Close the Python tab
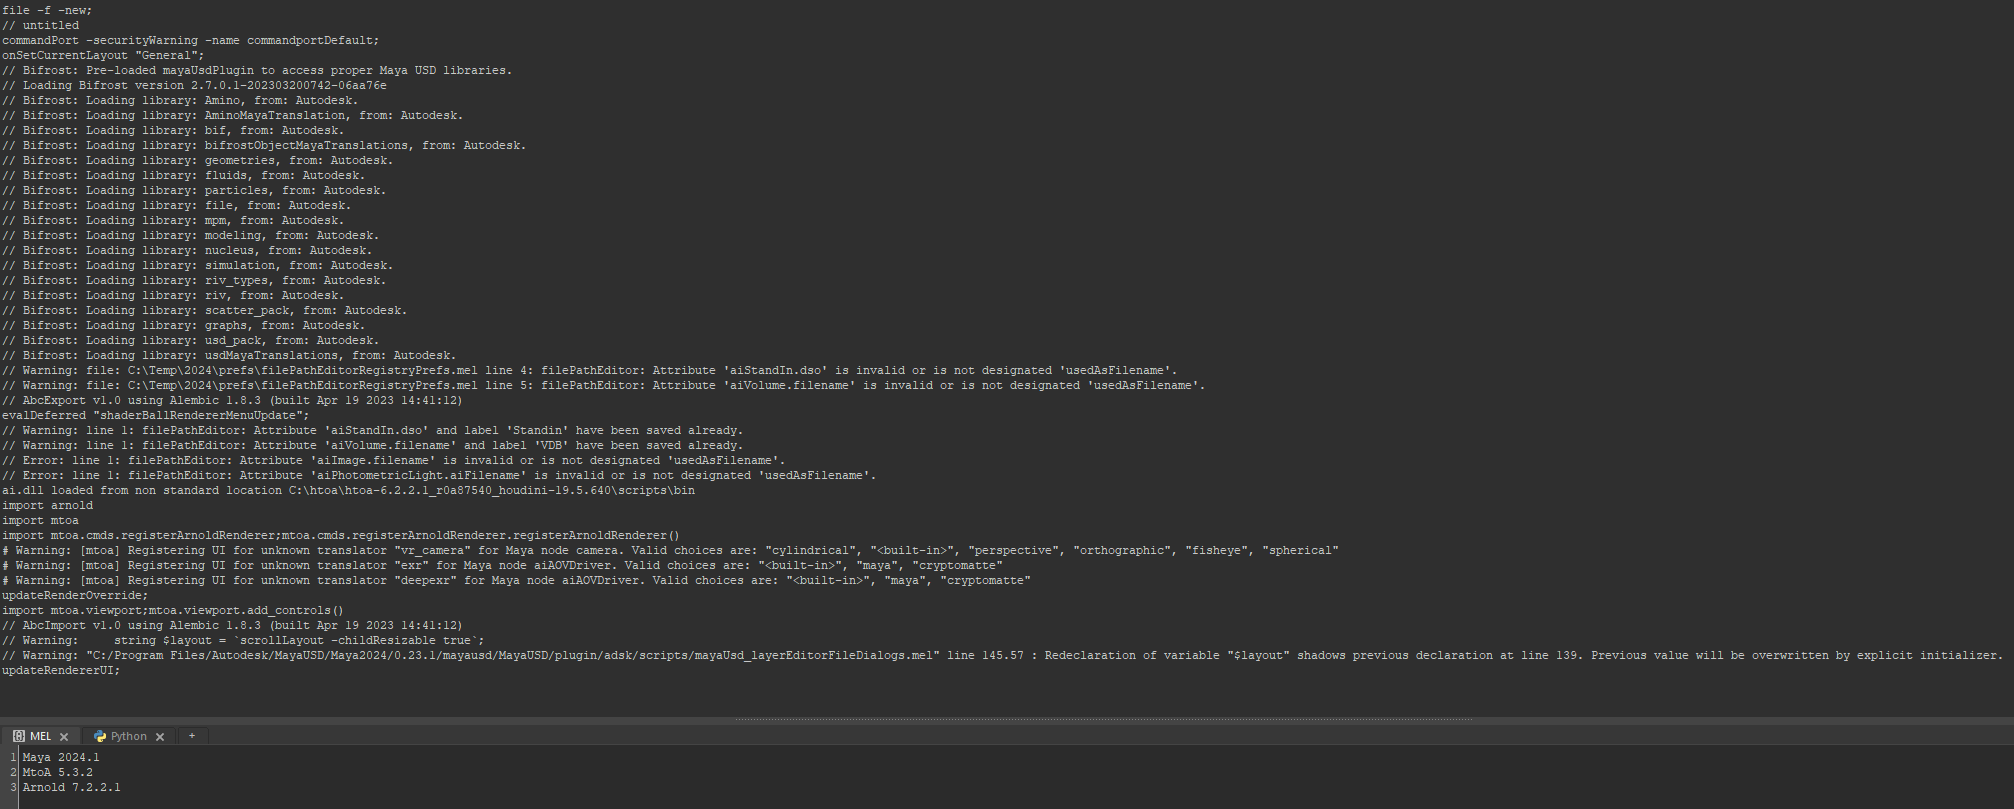Screen dimensions: 2014x809 pos(160,737)
